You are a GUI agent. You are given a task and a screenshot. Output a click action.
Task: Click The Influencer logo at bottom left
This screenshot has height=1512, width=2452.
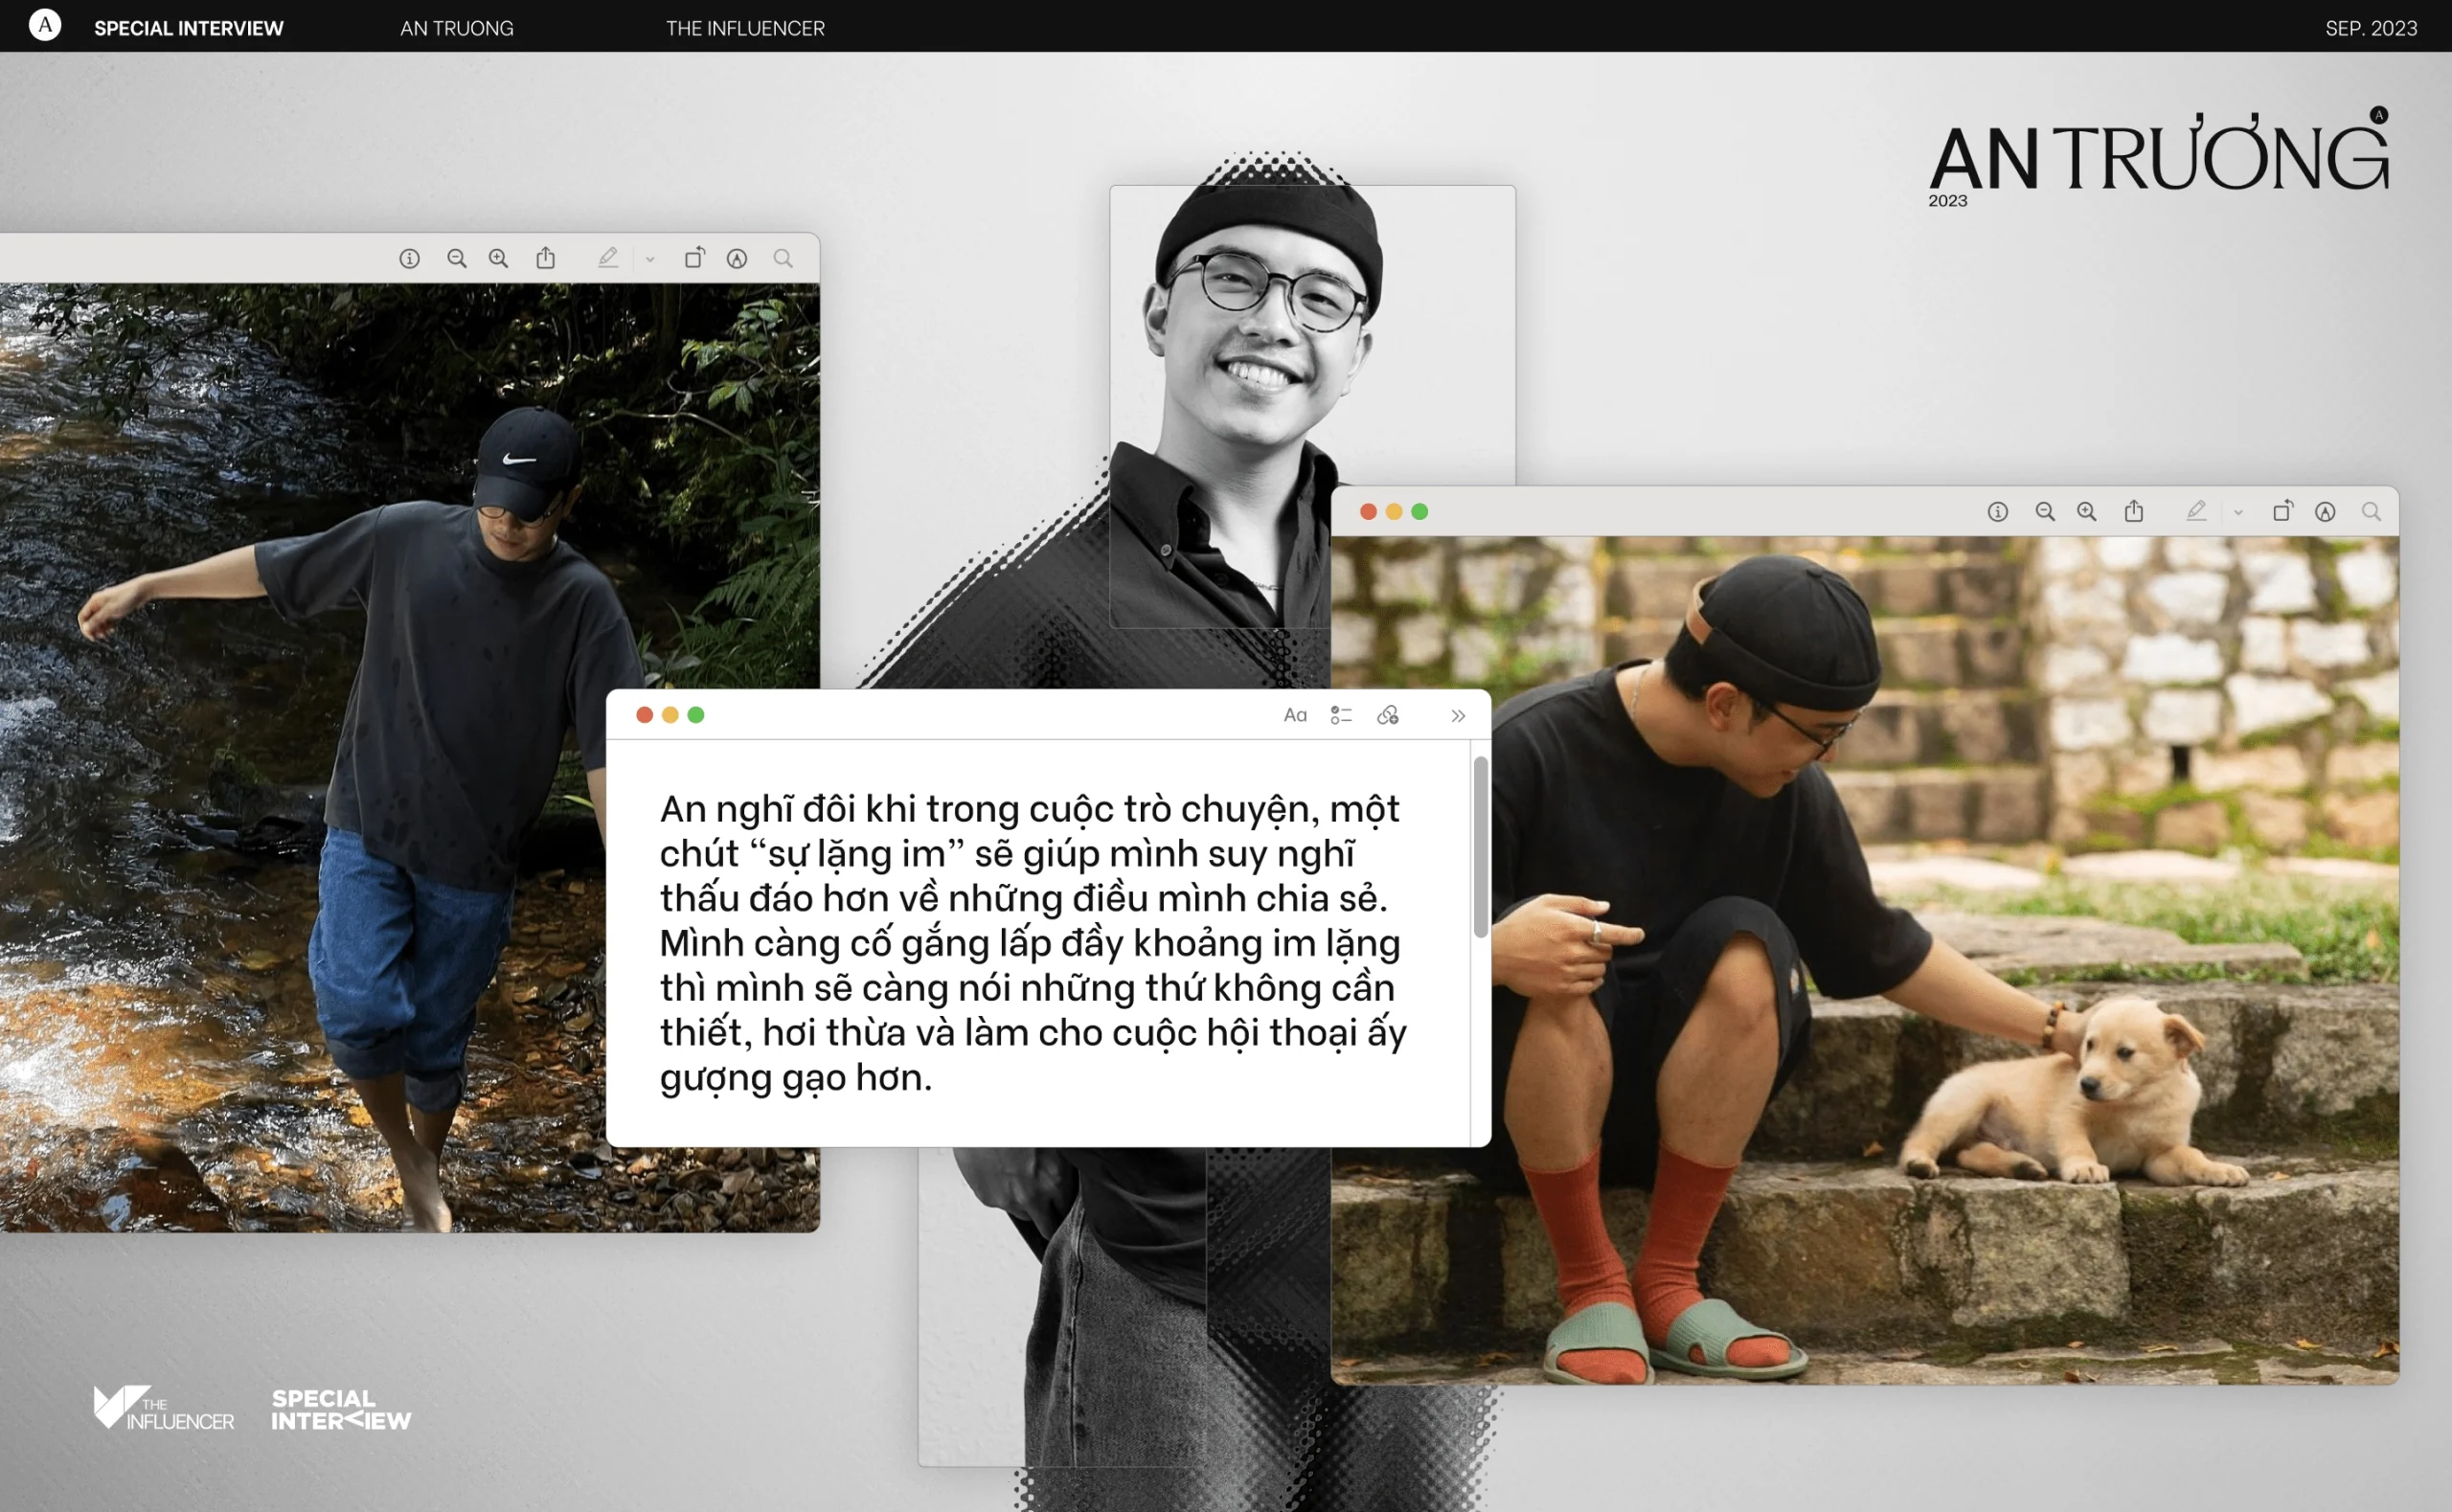click(164, 1408)
